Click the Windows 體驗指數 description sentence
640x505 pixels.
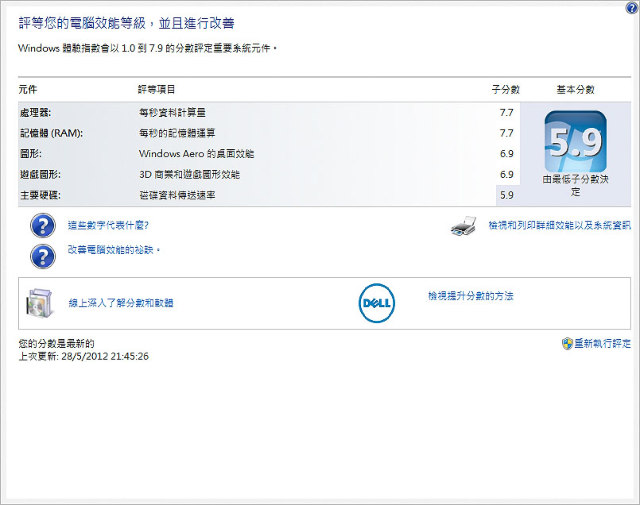tap(147, 48)
